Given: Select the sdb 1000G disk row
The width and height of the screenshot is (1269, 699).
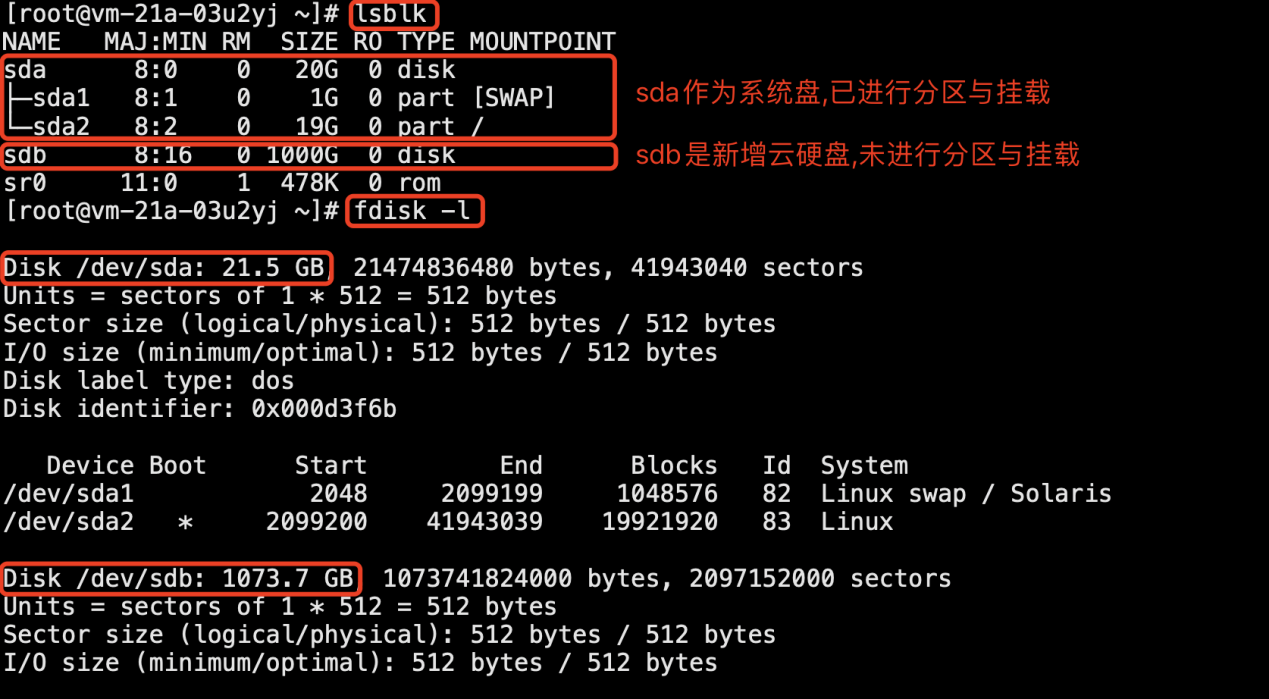Looking at the screenshot, I should pyautogui.click(x=229, y=155).
